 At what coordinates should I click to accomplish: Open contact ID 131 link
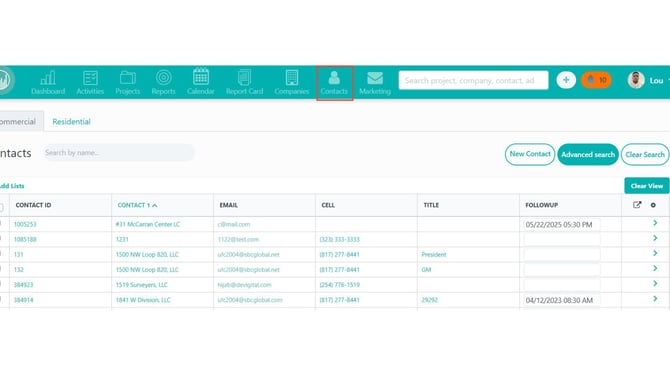click(x=18, y=255)
